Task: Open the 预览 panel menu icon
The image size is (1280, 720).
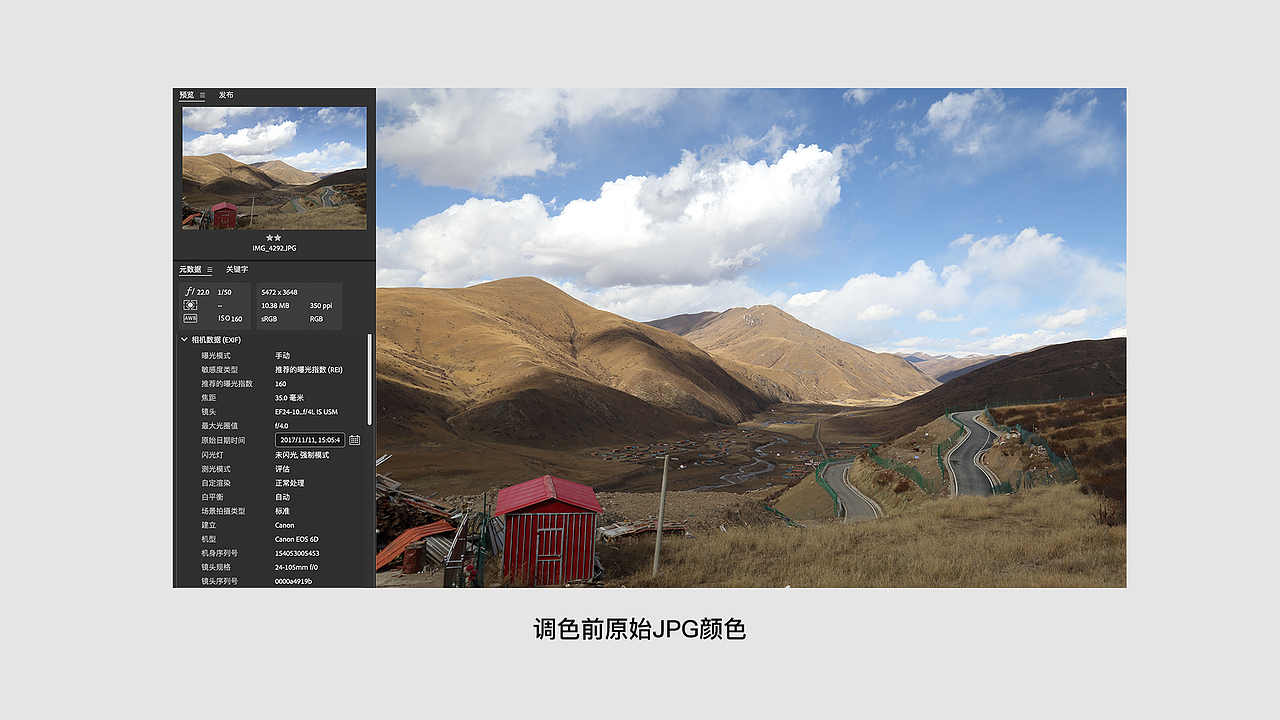Action: 203,96
